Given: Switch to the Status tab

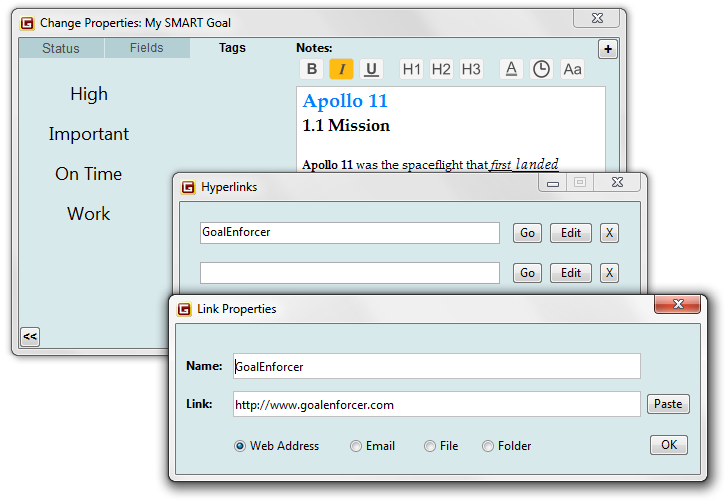Looking at the screenshot, I should tap(61, 48).
